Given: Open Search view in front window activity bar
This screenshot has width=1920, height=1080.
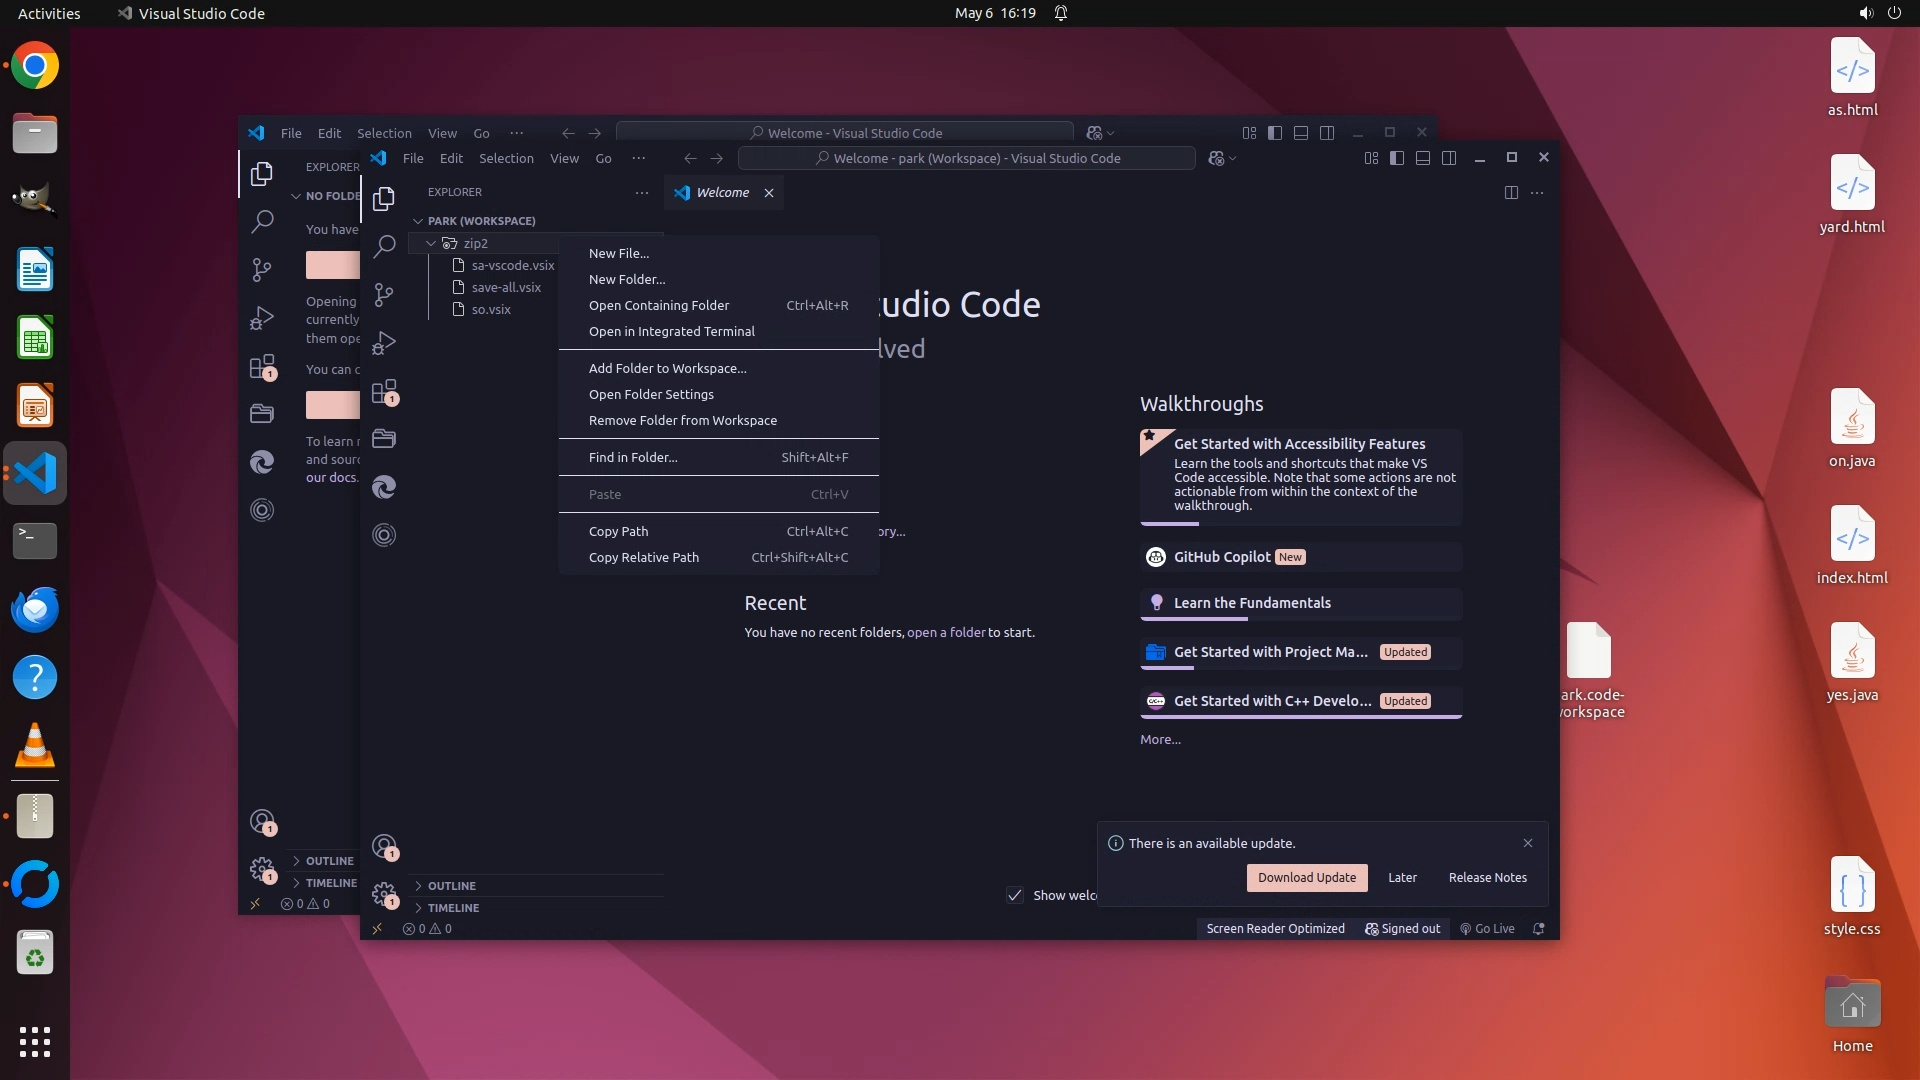Looking at the screenshot, I should (384, 247).
